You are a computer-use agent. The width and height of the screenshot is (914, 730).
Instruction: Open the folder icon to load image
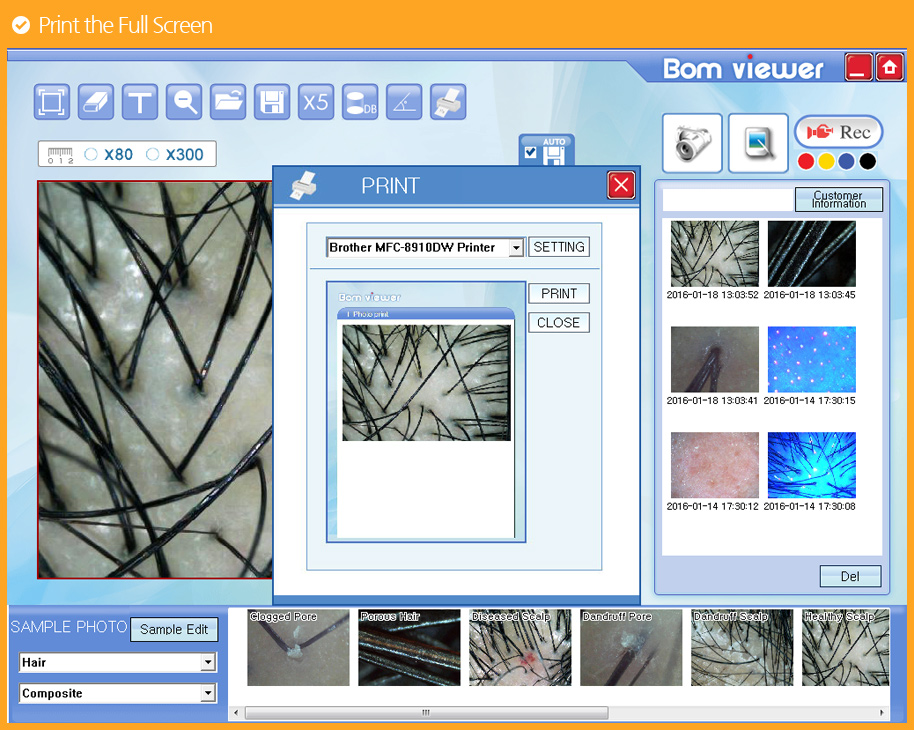(x=228, y=101)
